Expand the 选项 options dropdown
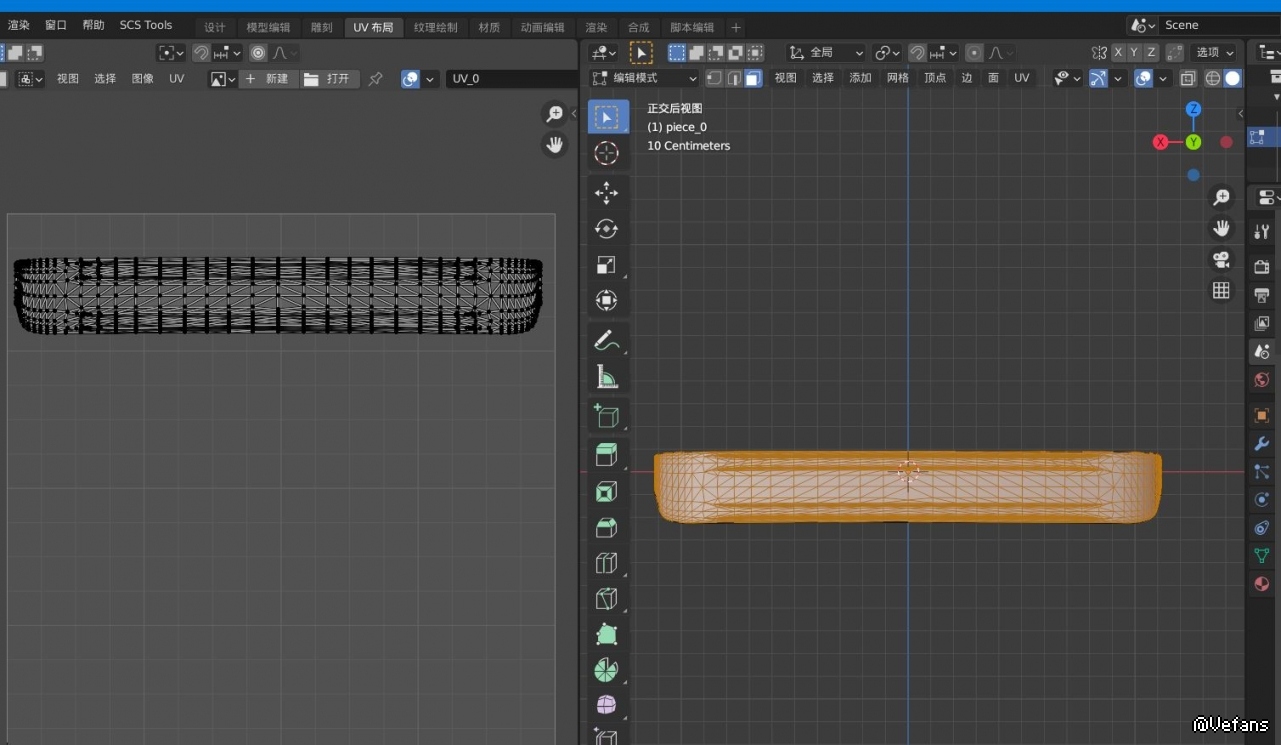 [x=1215, y=53]
